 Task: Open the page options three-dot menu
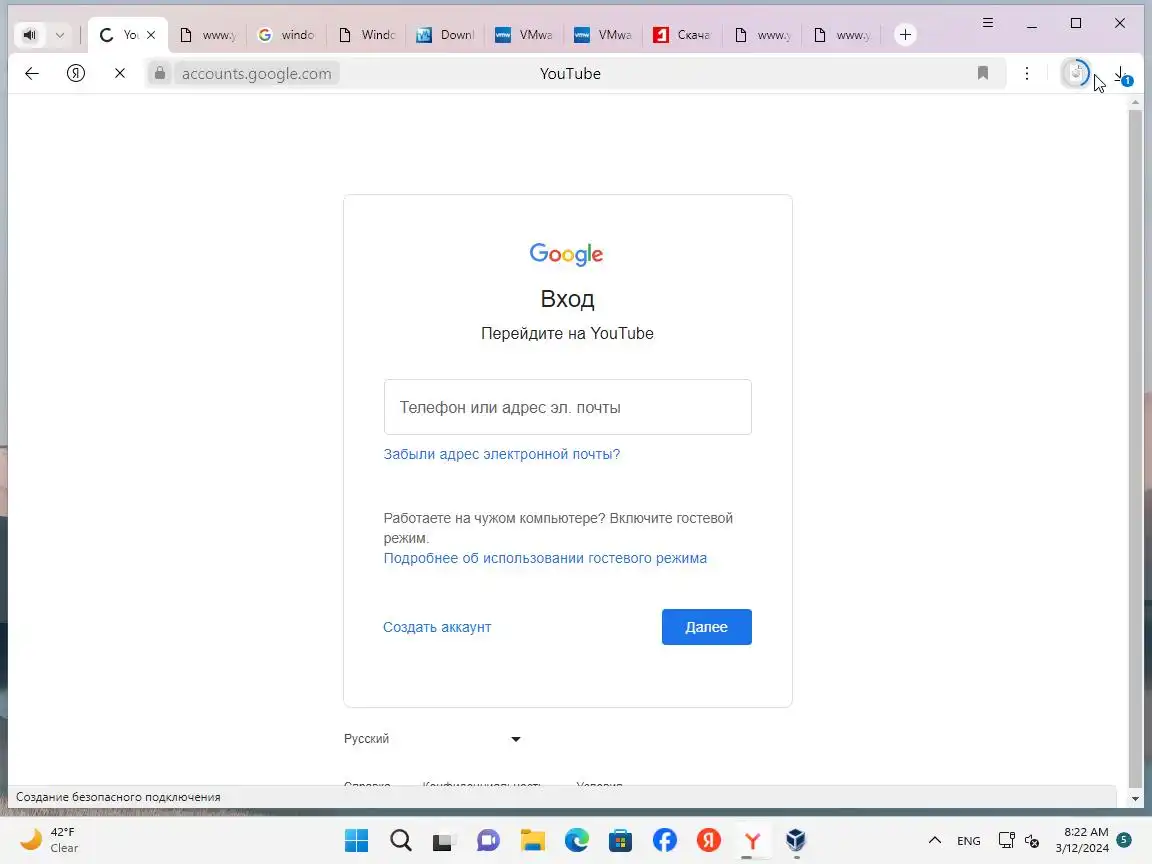[x=1027, y=73]
